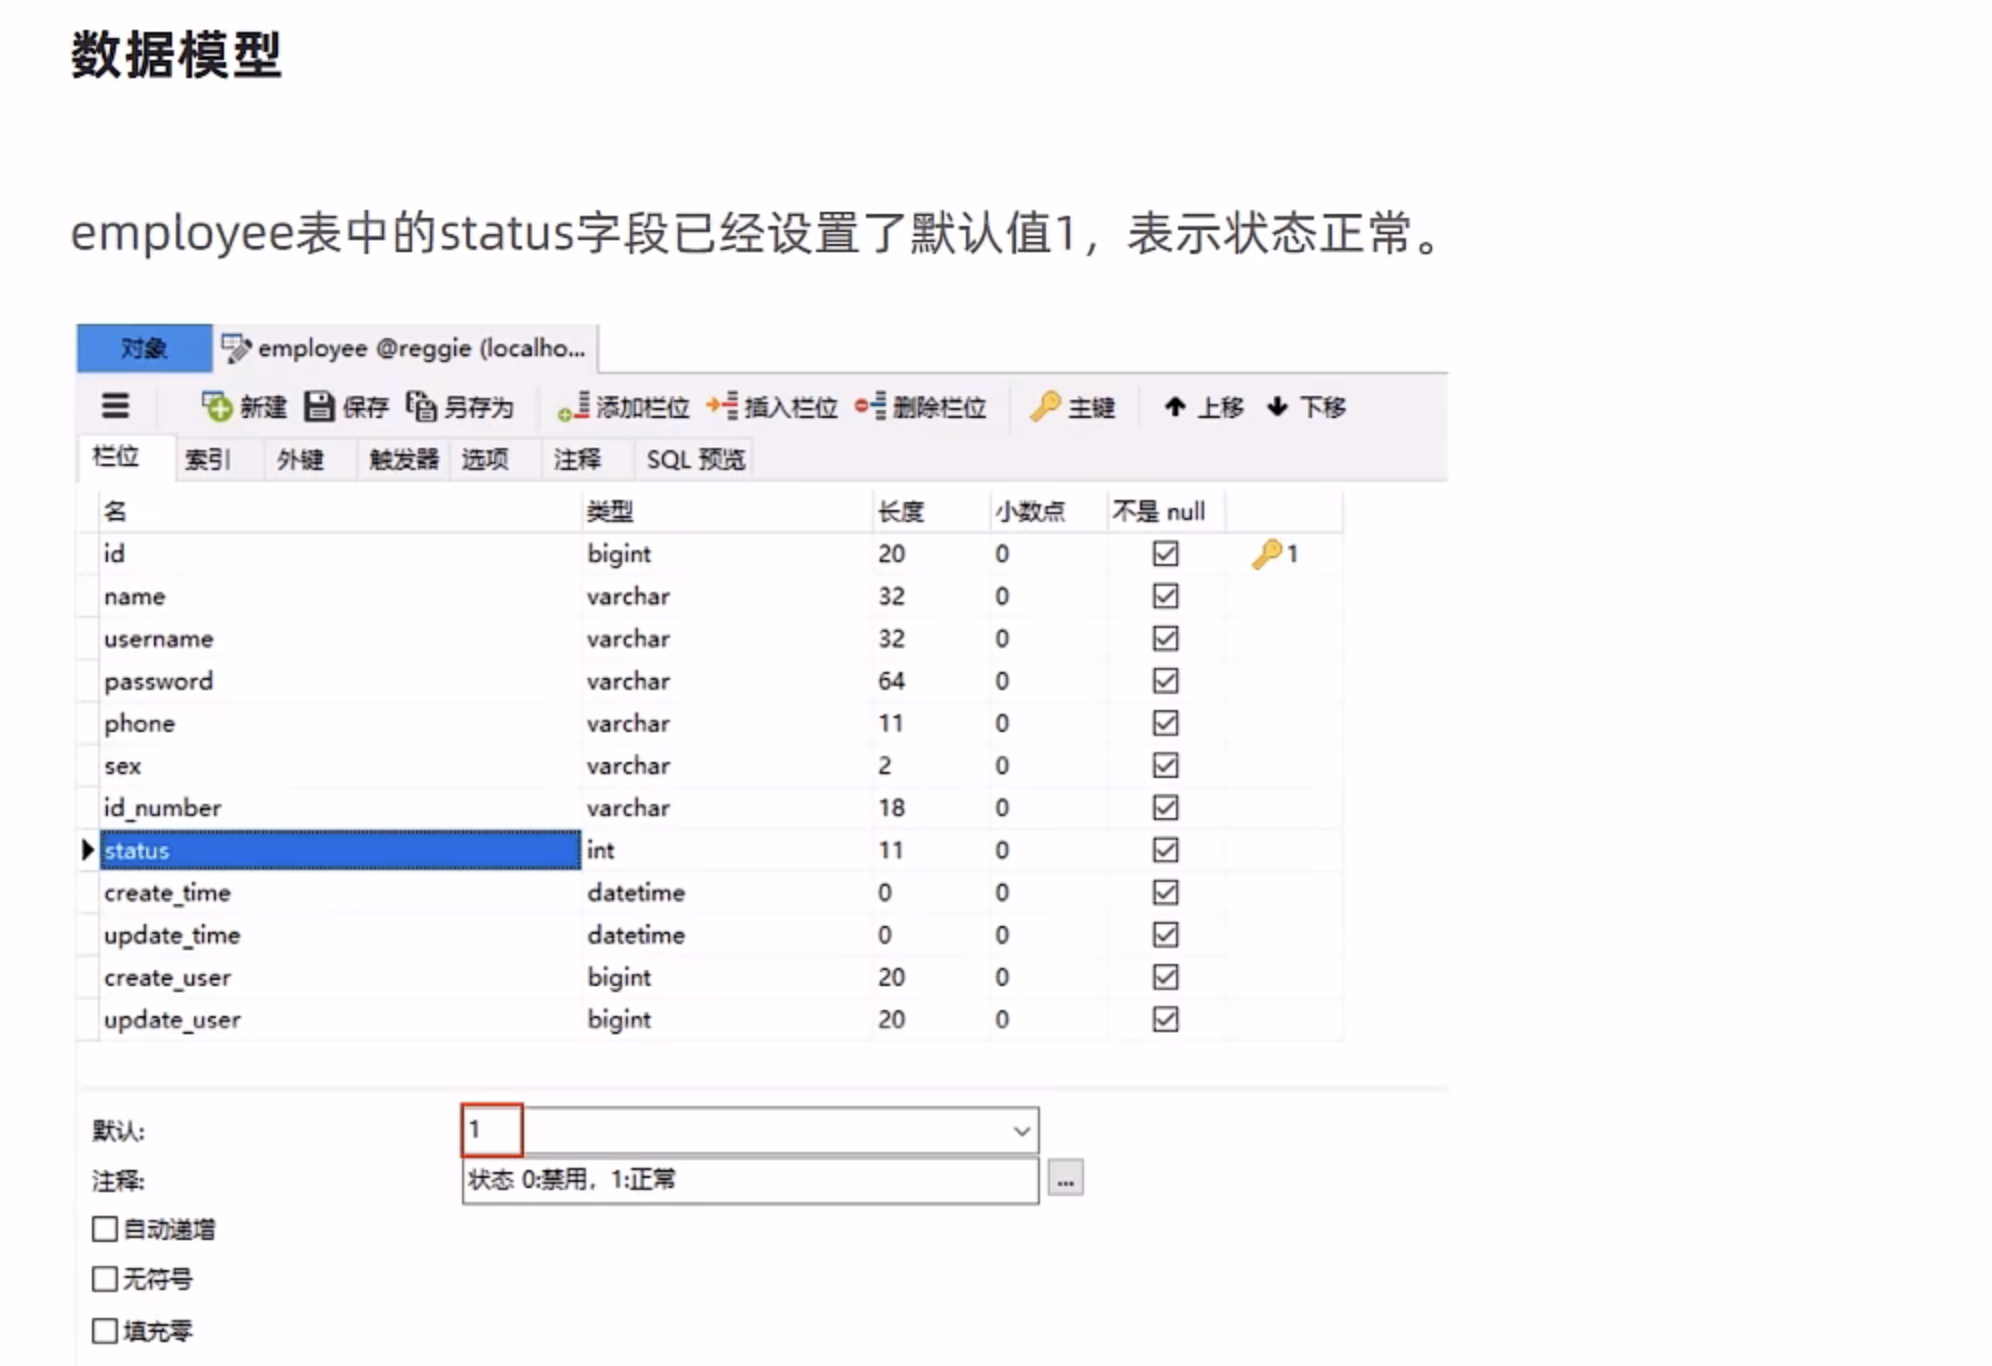Click the 主键 (primary key) key icon
The image size is (1992, 1366).
click(1046, 407)
